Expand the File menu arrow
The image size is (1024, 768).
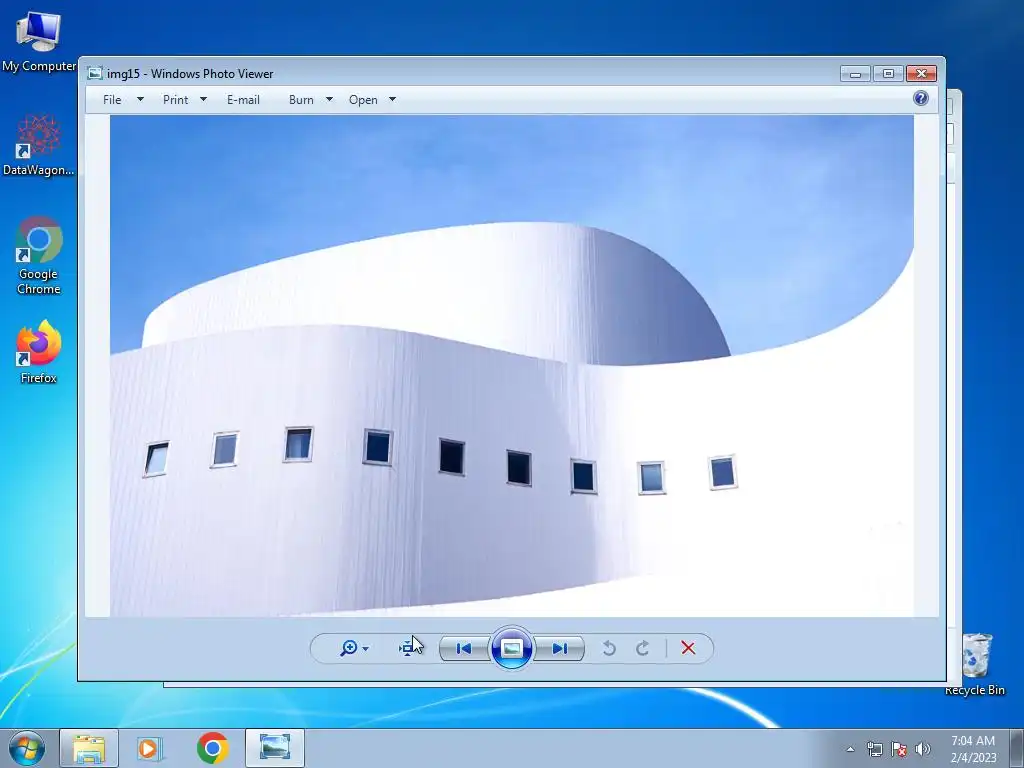point(140,100)
